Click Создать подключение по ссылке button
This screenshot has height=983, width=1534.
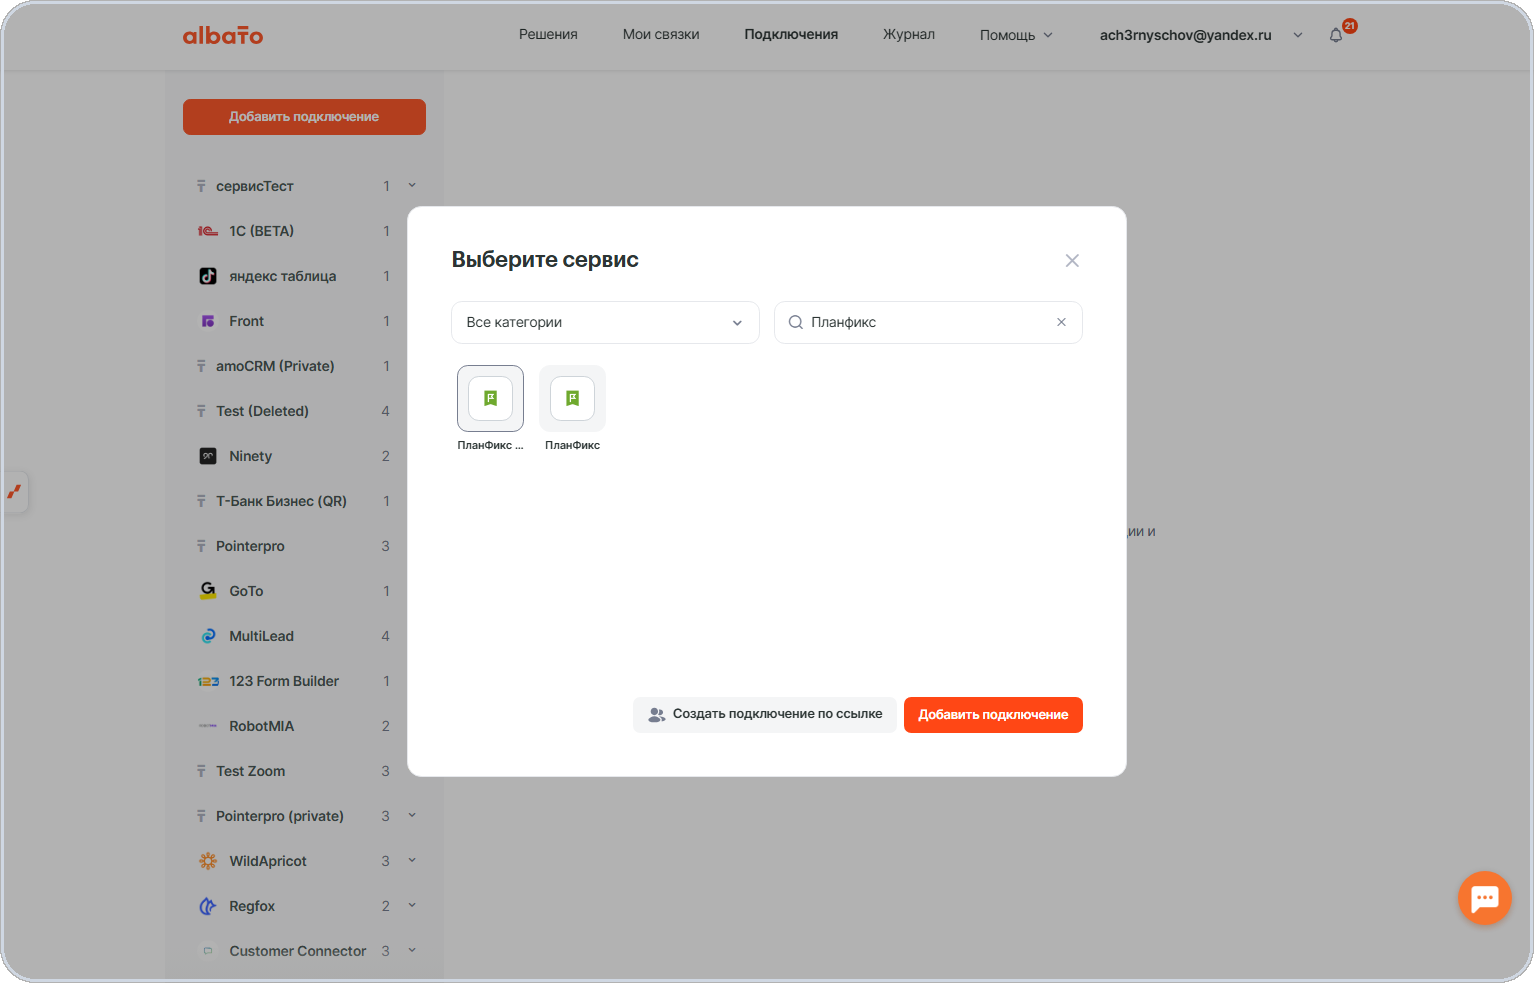pos(765,715)
